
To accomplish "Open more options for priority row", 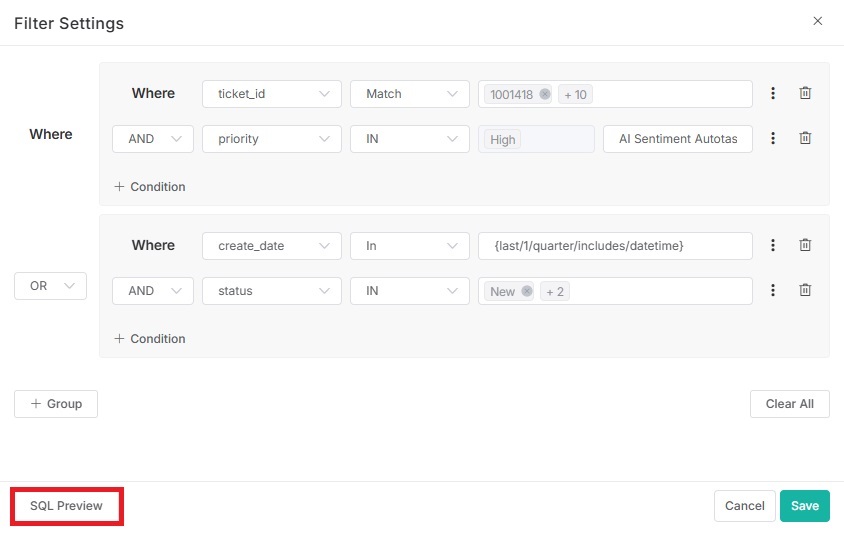I will tap(773, 139).
